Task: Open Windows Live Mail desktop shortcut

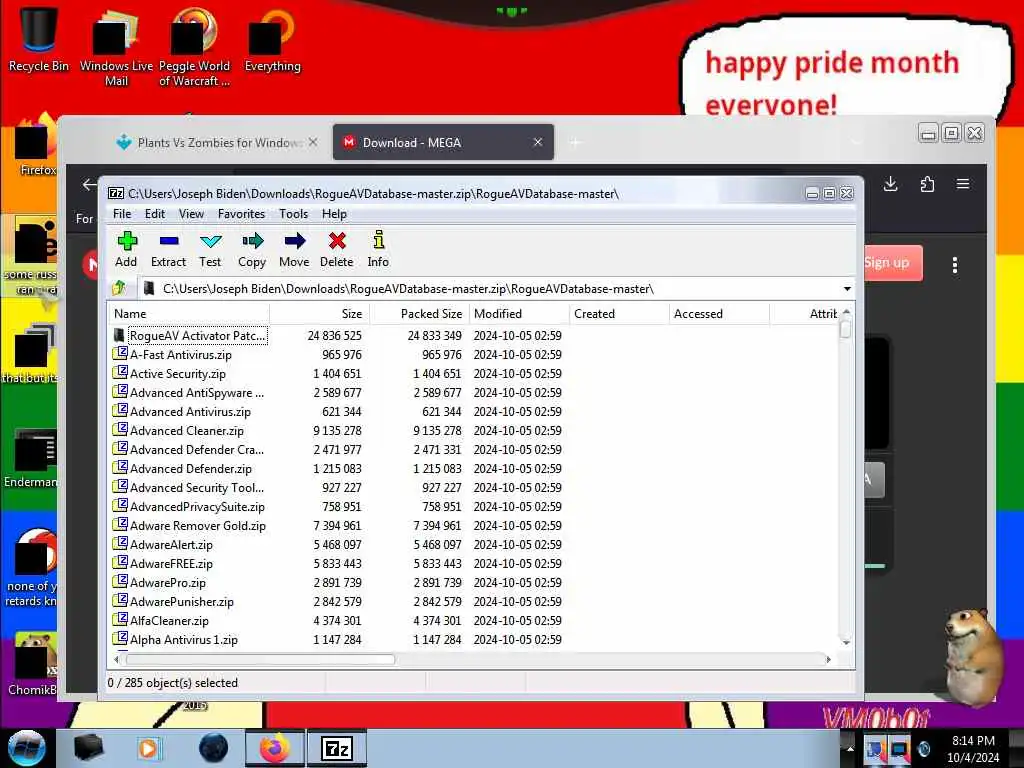Action: click(116, 47)
